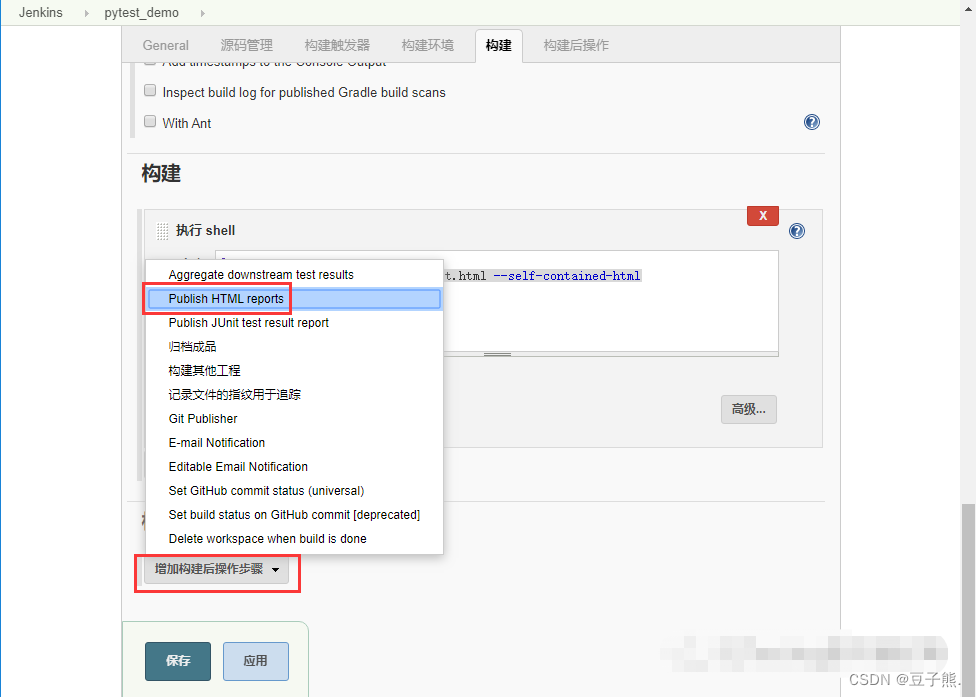This screenshot has height=697, width=976.
Task: Click the 执行 shell step title
Action: (205, 231)
